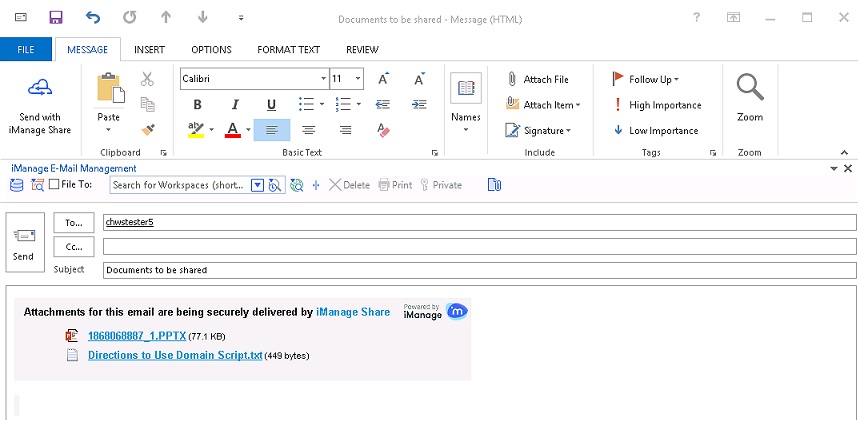
Task: Toggle Underline formatting
Action: click(x=271, y=105)
